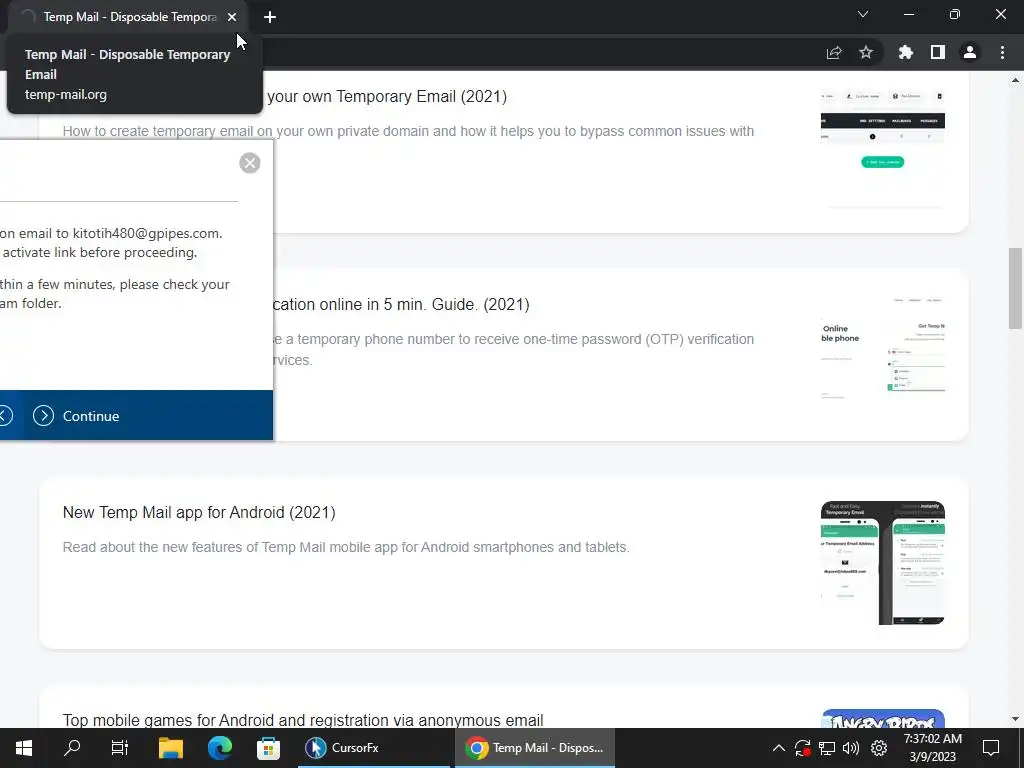The image size is (1024, 768).
Task: Click the sync tray icon with red dot
Action: click(x=803, y=748)
